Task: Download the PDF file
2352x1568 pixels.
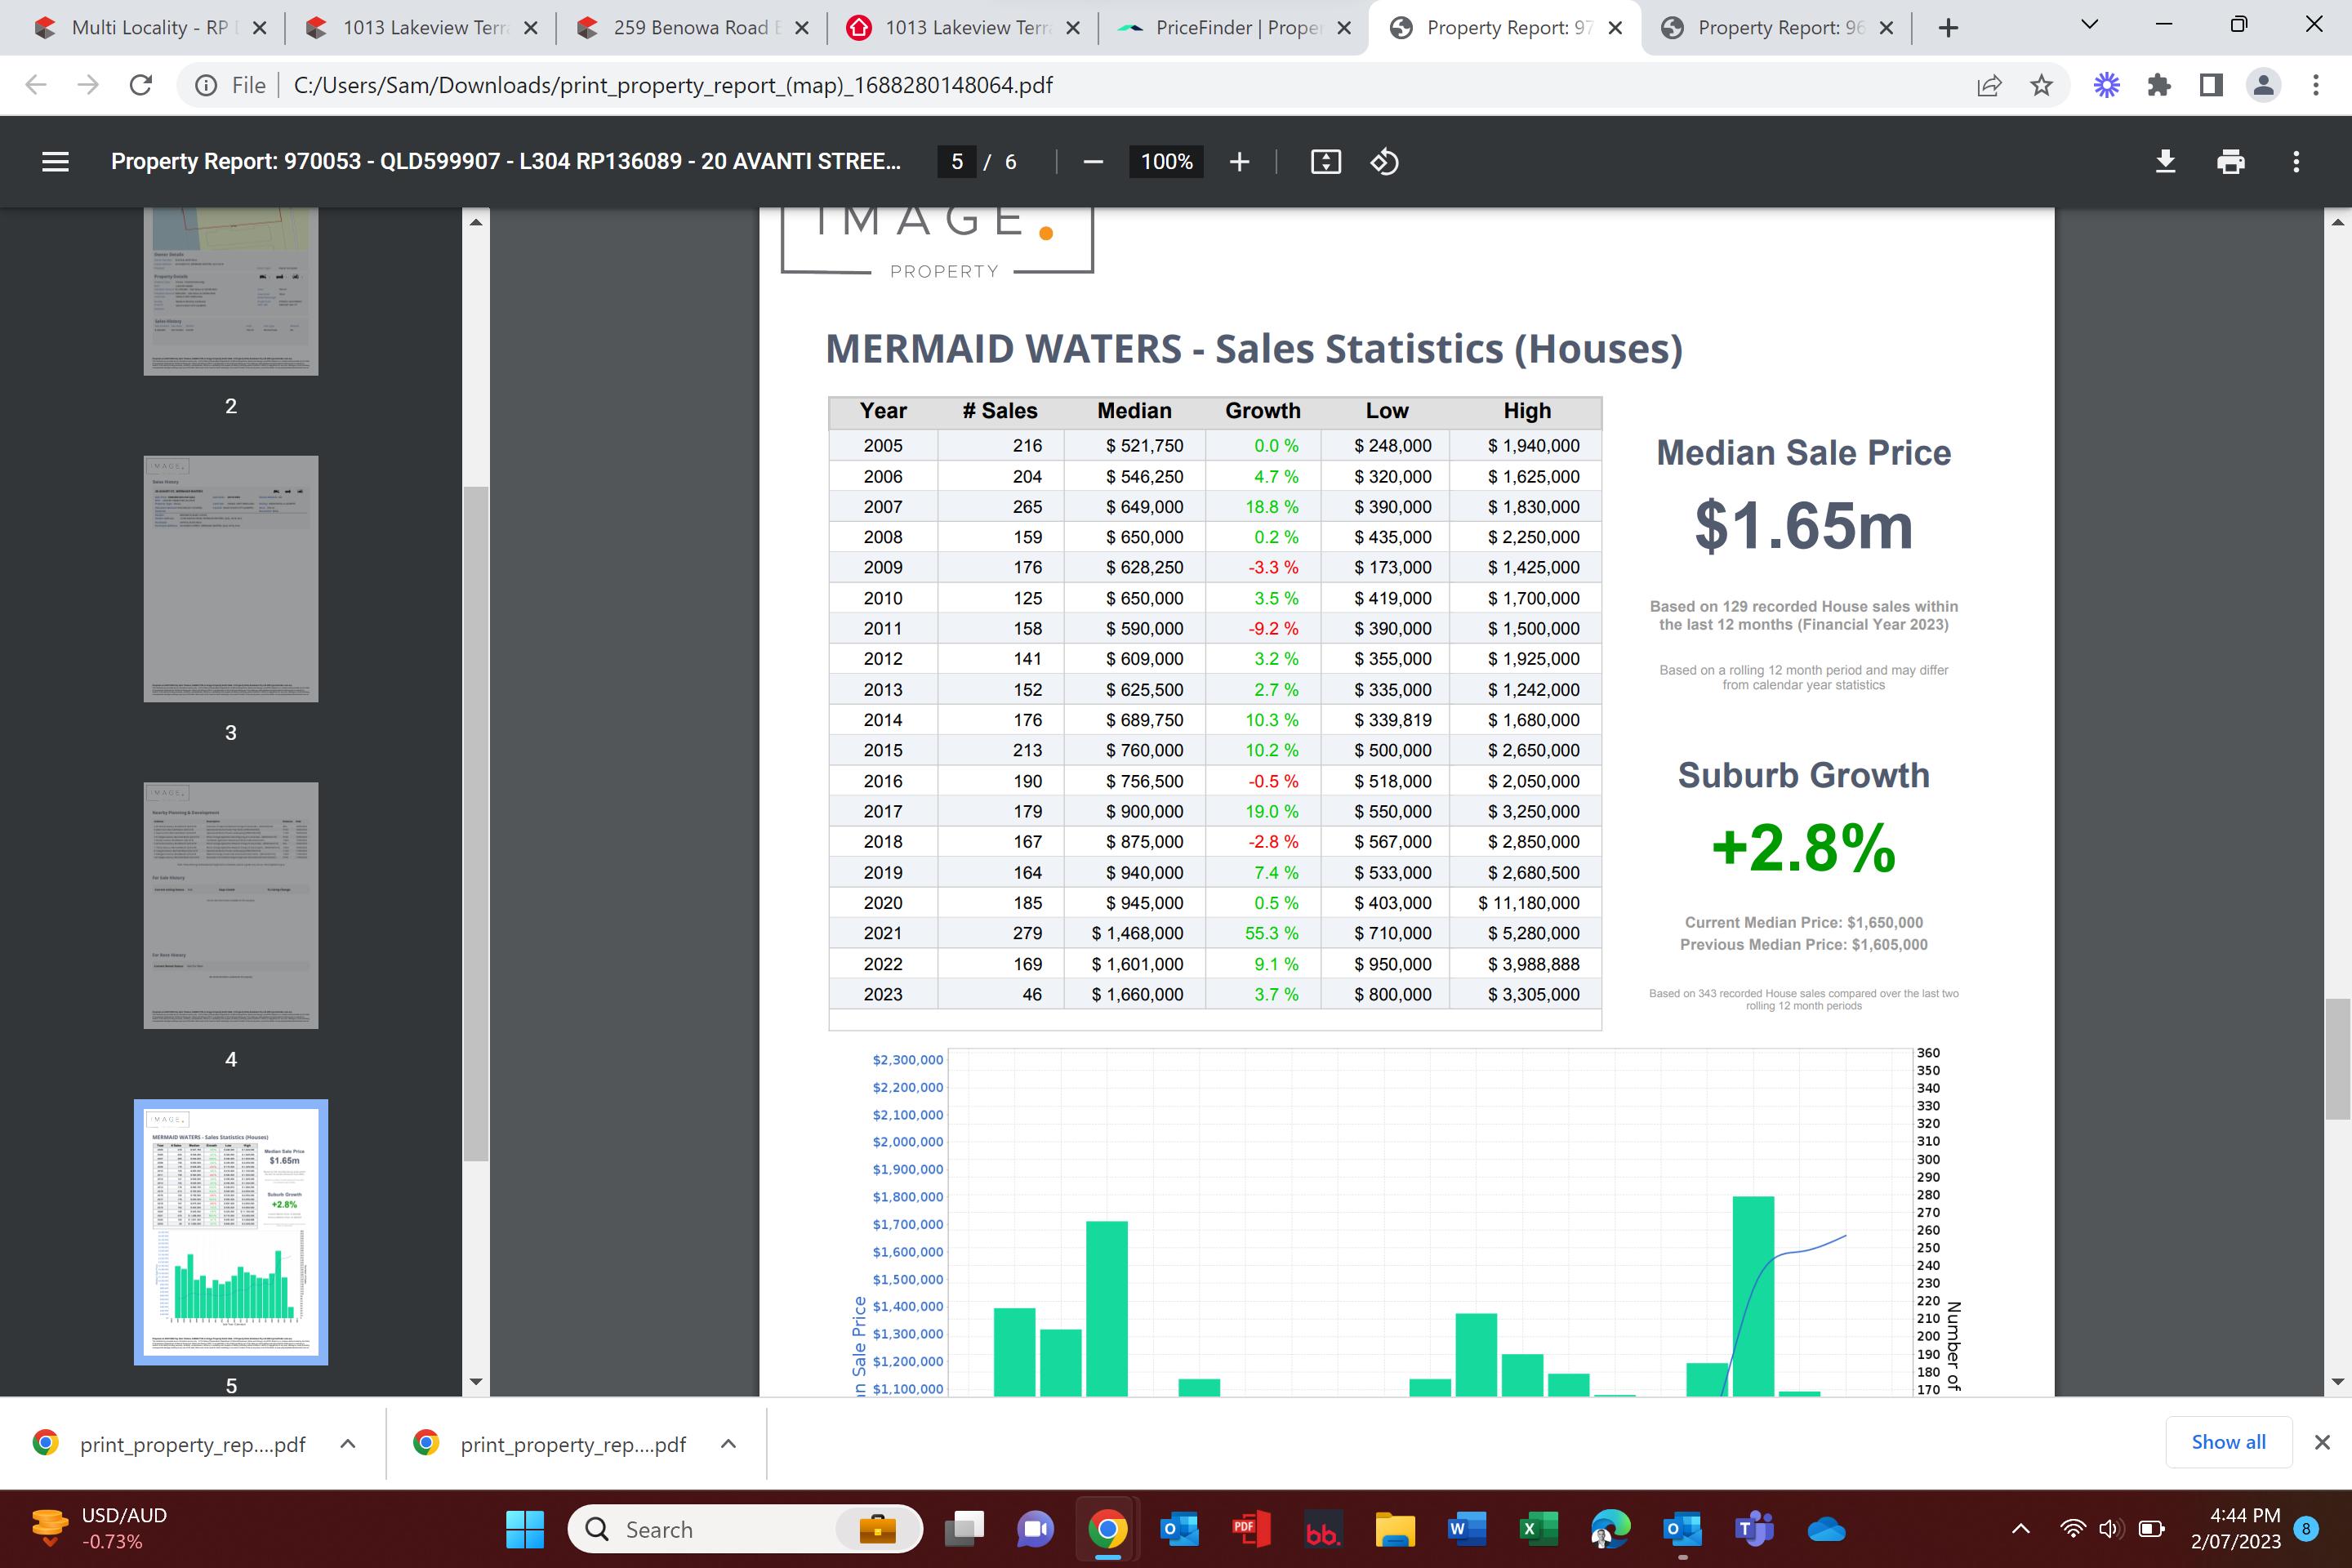Action: tap(2165, 161)
